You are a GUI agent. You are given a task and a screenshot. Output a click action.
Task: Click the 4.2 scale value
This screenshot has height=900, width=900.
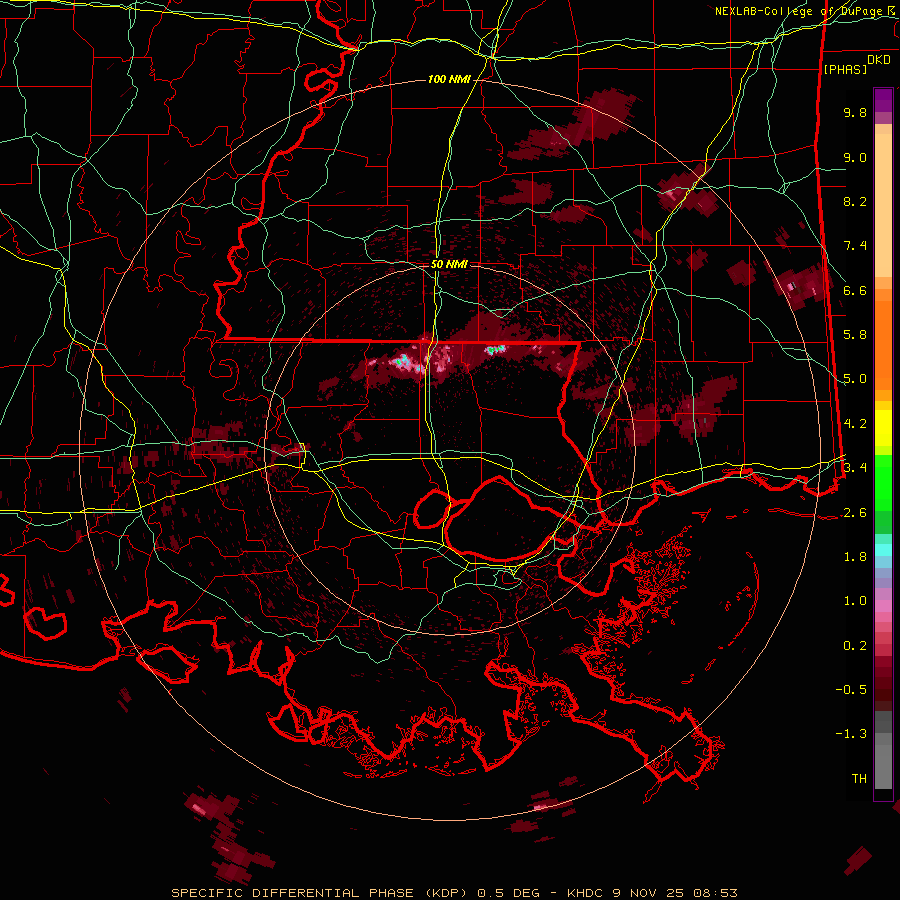click(855, 424)
